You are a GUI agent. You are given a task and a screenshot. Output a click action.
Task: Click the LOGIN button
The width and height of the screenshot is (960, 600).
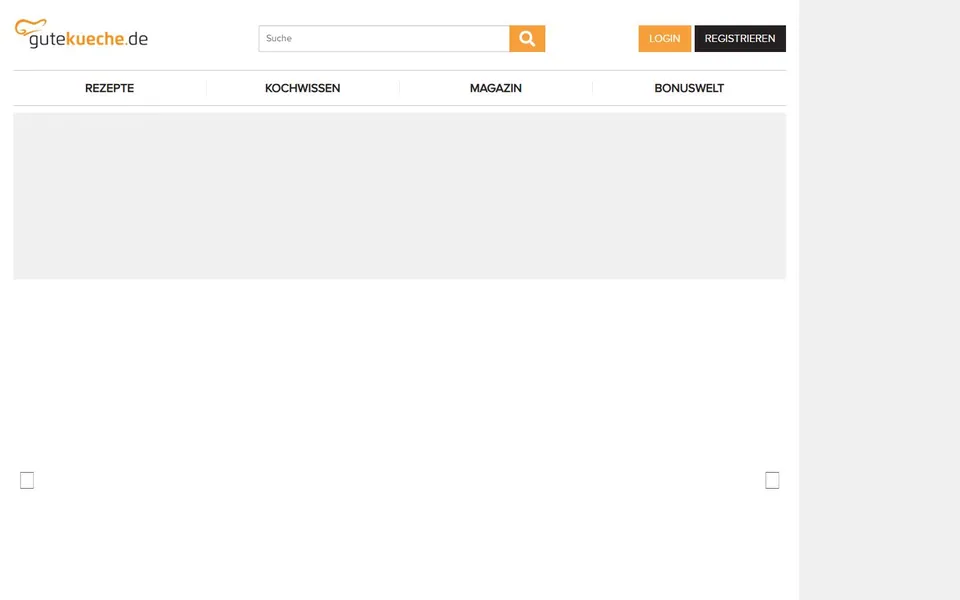point(664,39)
